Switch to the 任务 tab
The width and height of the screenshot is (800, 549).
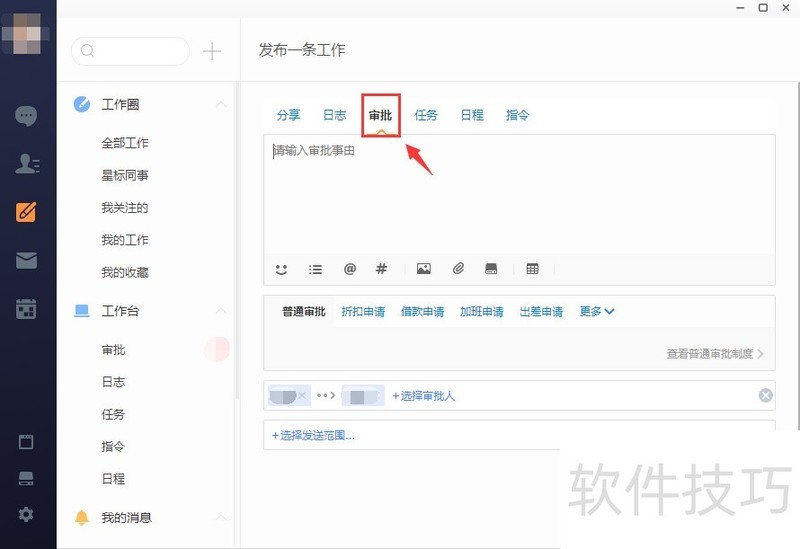point(426,115)
